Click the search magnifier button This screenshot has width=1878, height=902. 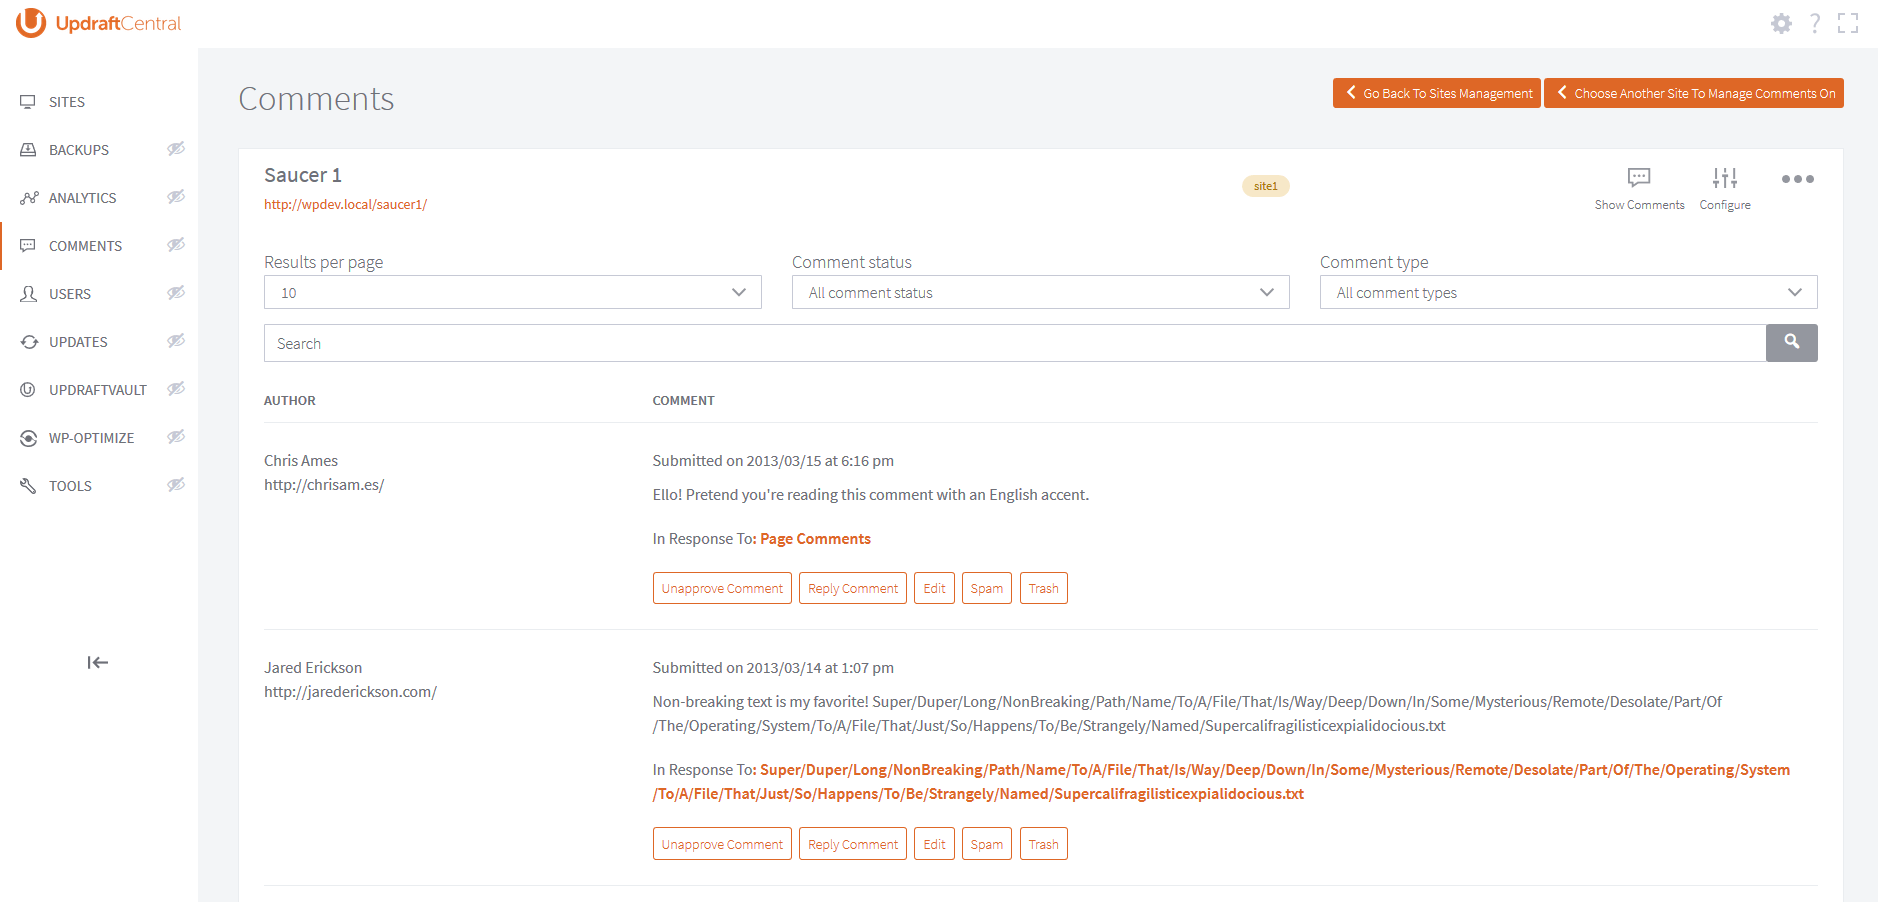[1791, 343]
